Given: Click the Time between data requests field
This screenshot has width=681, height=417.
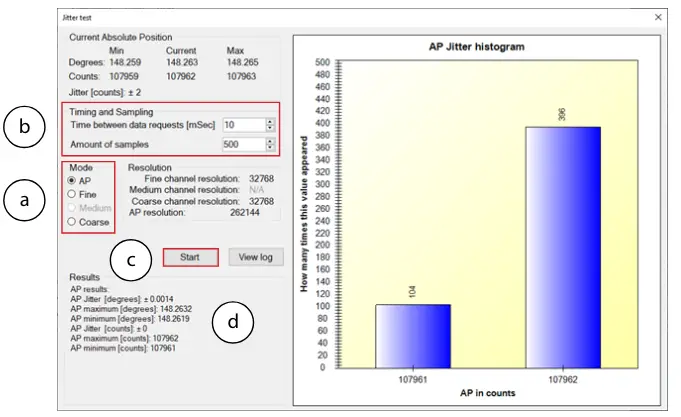Looking at the screenshot, I should [242, 125].
